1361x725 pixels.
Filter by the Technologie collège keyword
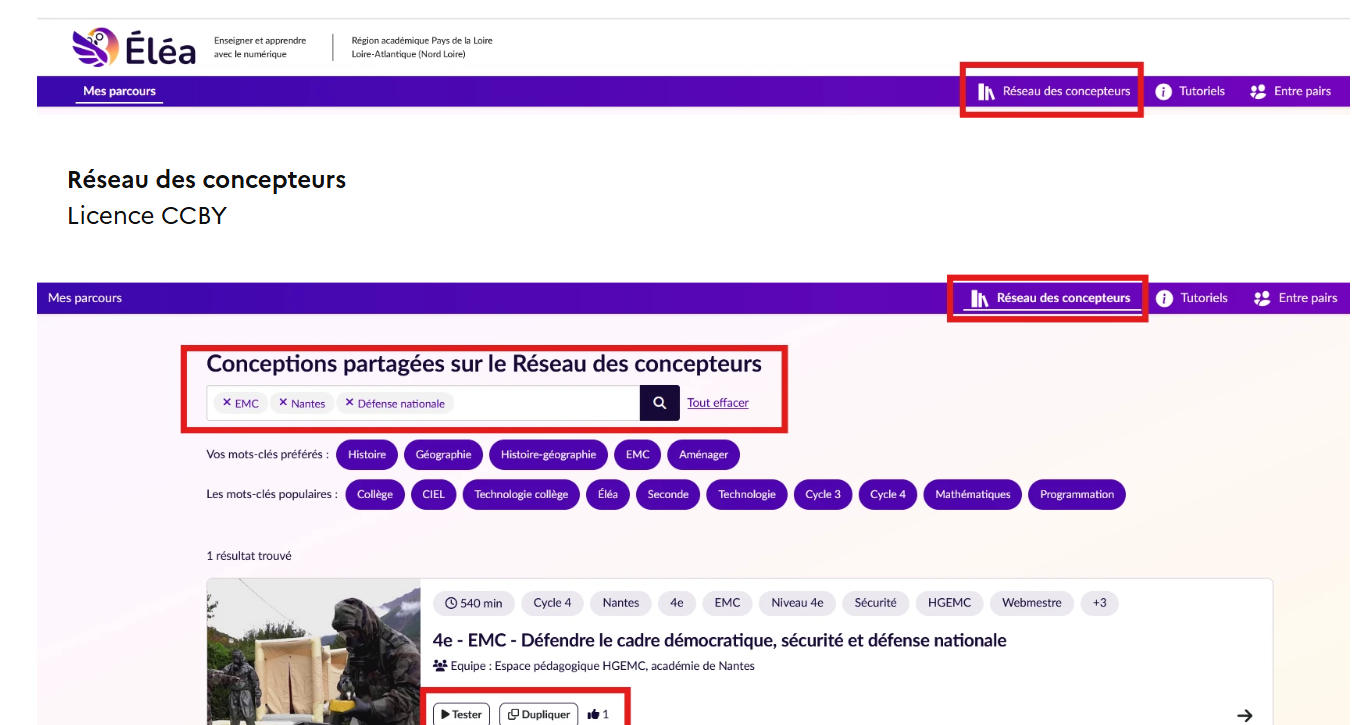pos(520,494)
